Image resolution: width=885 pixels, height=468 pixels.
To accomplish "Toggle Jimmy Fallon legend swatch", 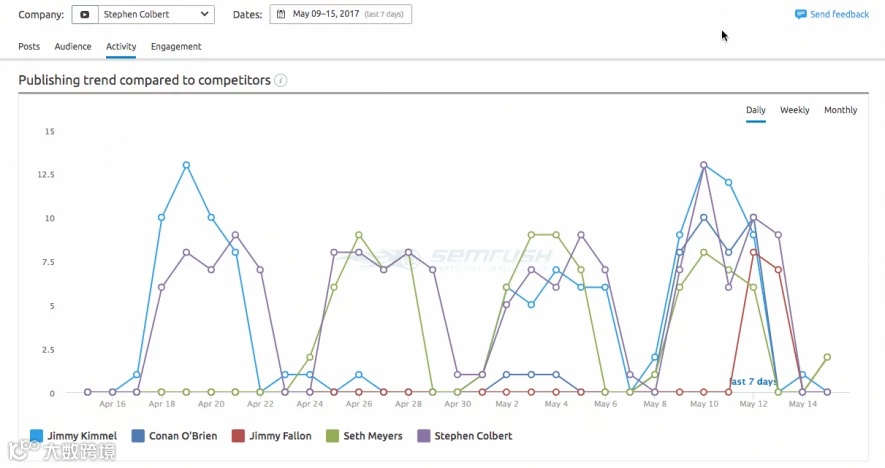I will (238, 436).
